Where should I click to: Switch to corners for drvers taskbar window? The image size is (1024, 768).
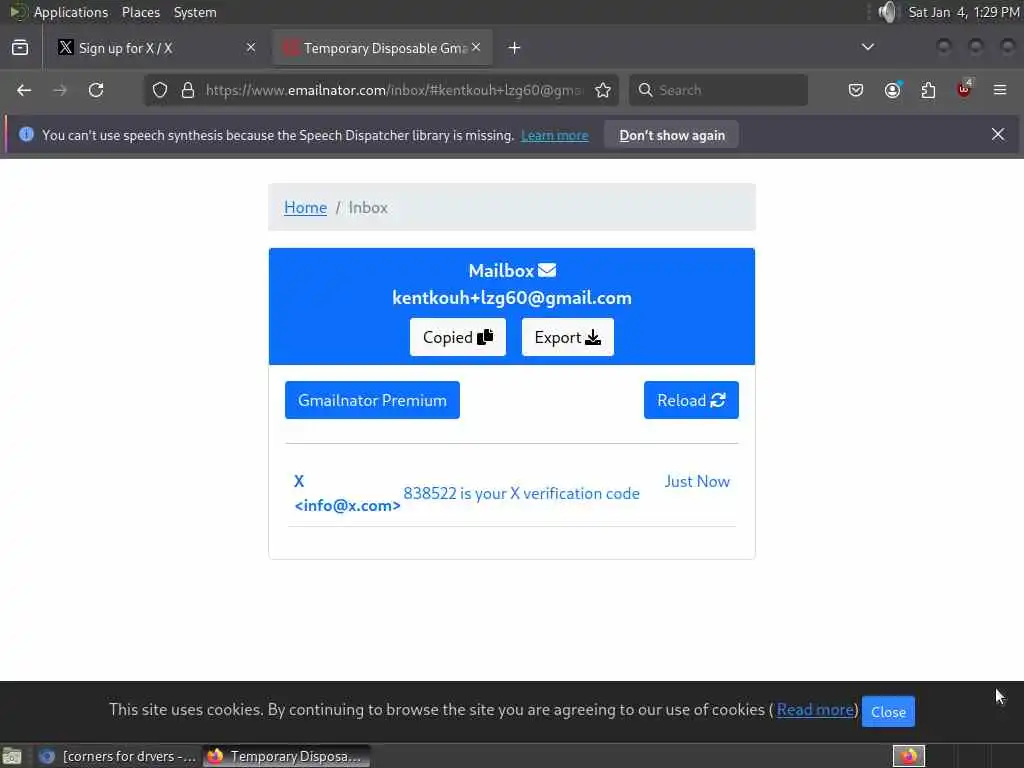click(x=116, y=756)
